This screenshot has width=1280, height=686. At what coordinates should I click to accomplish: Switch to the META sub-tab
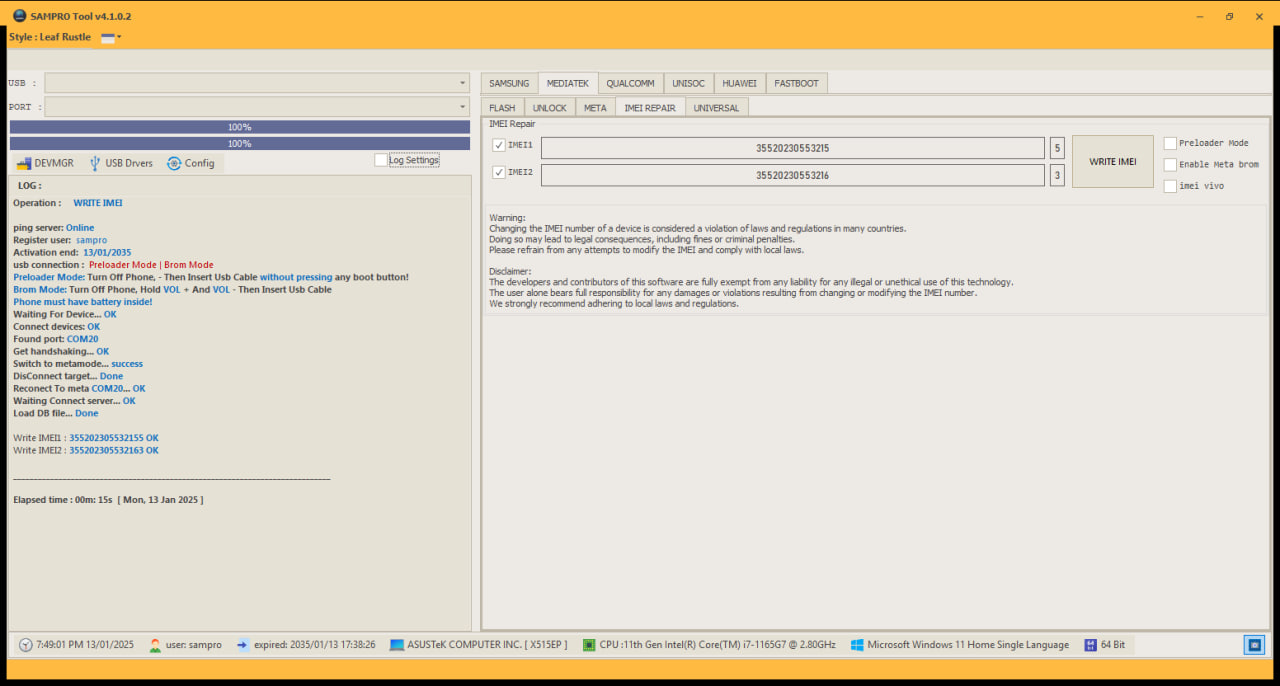point(595,108)
